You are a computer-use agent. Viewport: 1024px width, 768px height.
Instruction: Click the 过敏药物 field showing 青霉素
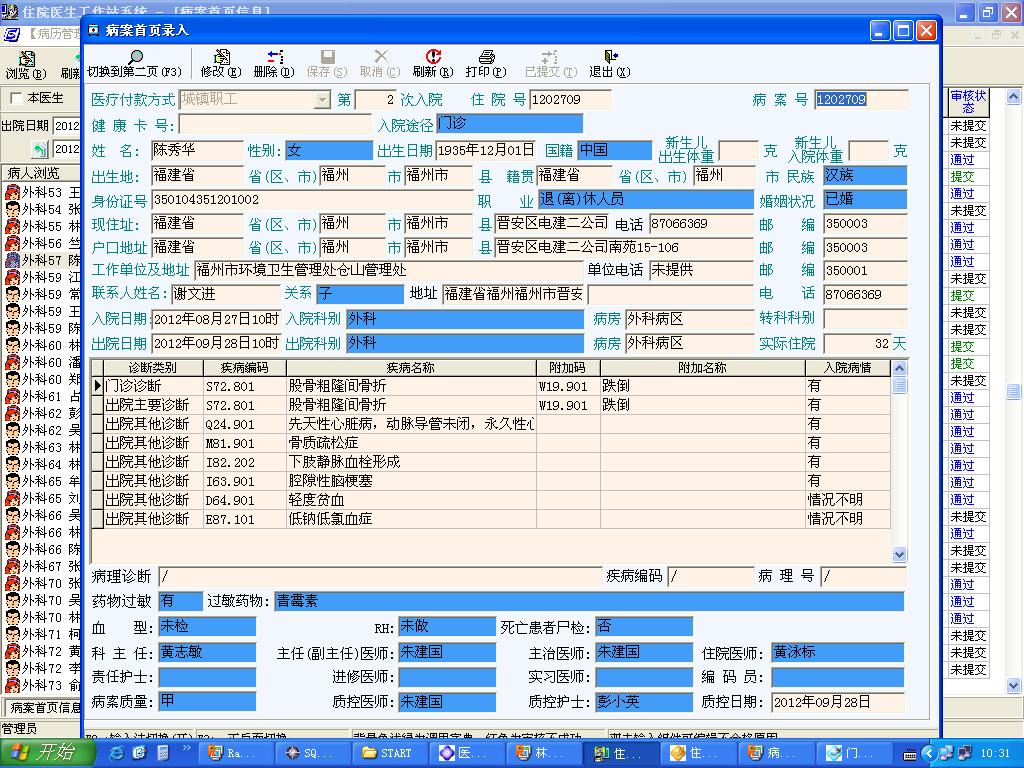click(x=589, y=601)
